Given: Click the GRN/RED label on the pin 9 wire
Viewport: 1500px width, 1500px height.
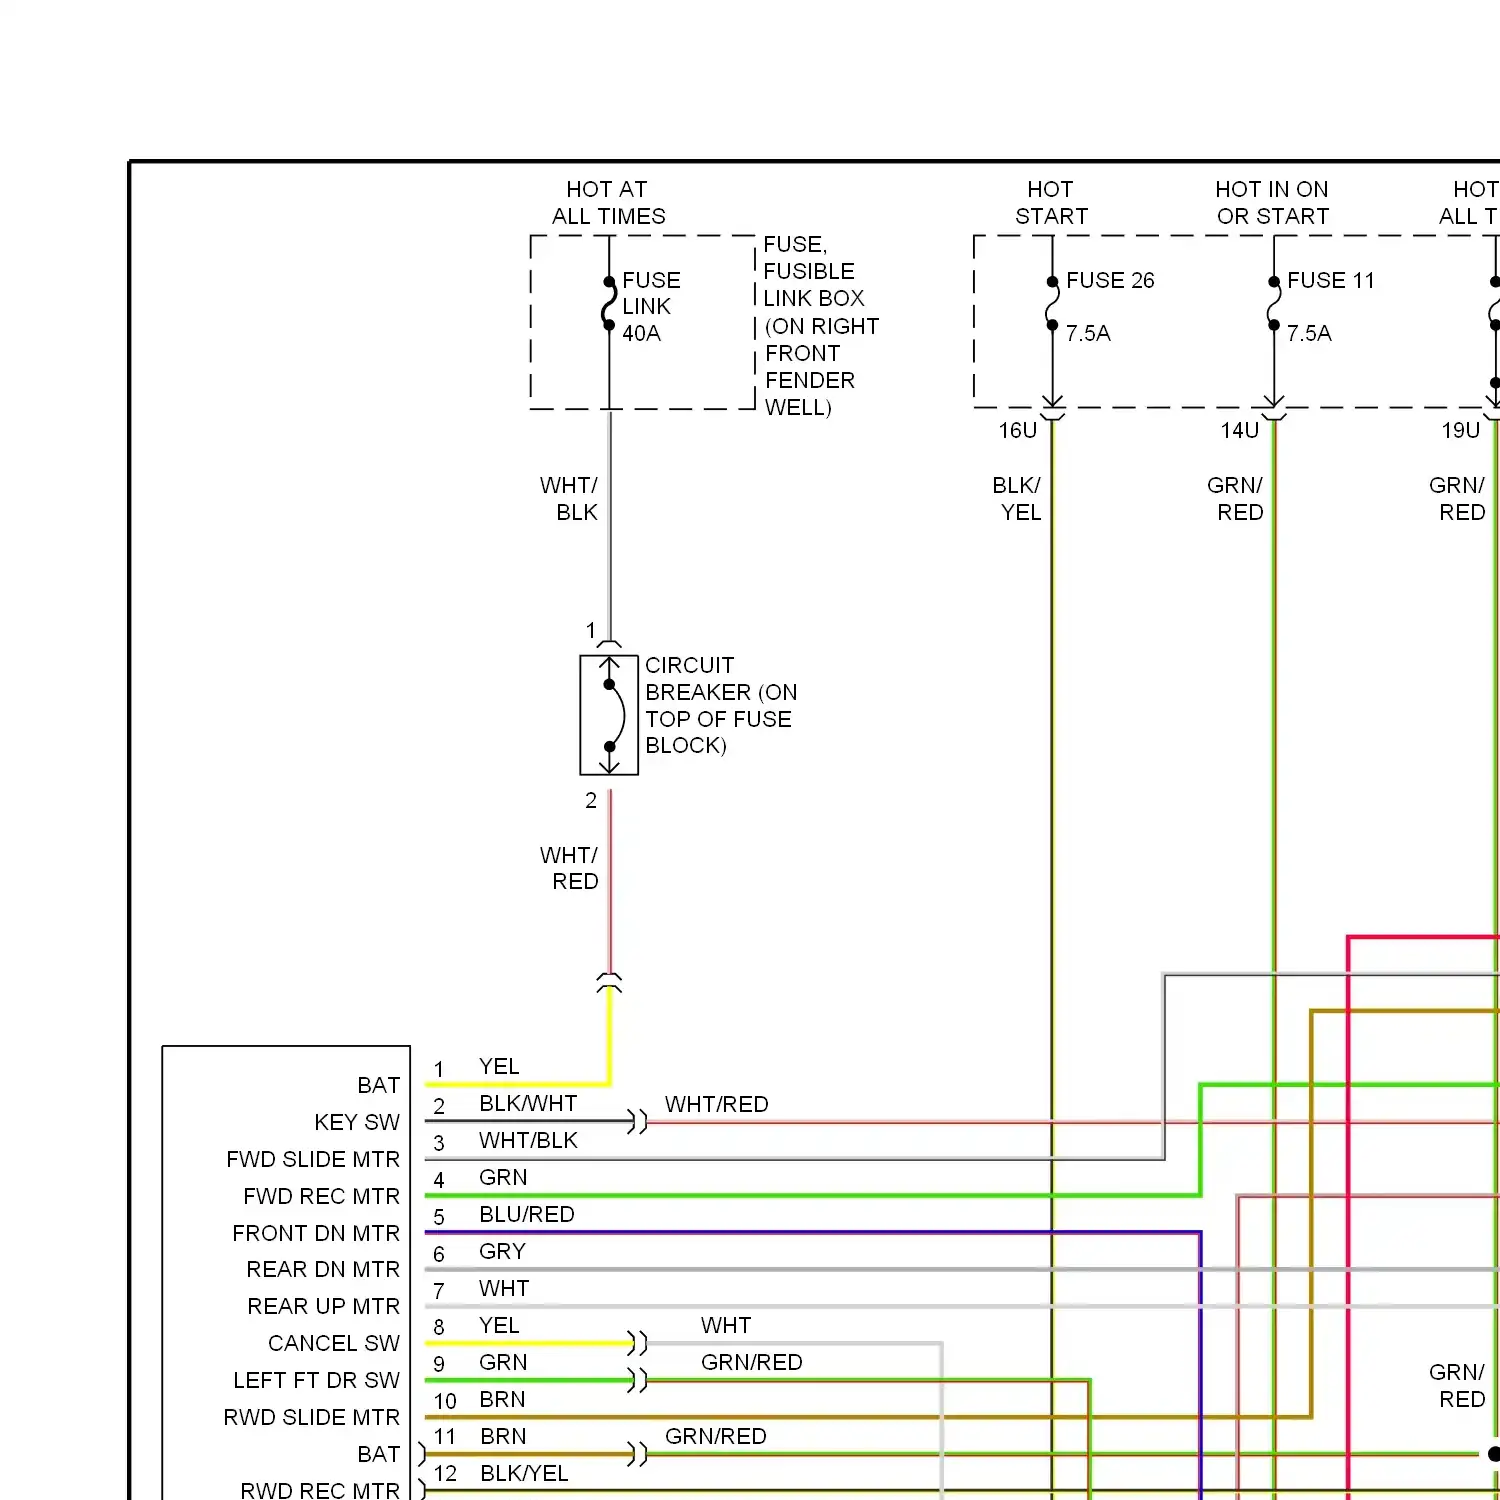Looking at the screenshot, I should click(x=751, y=1363).
